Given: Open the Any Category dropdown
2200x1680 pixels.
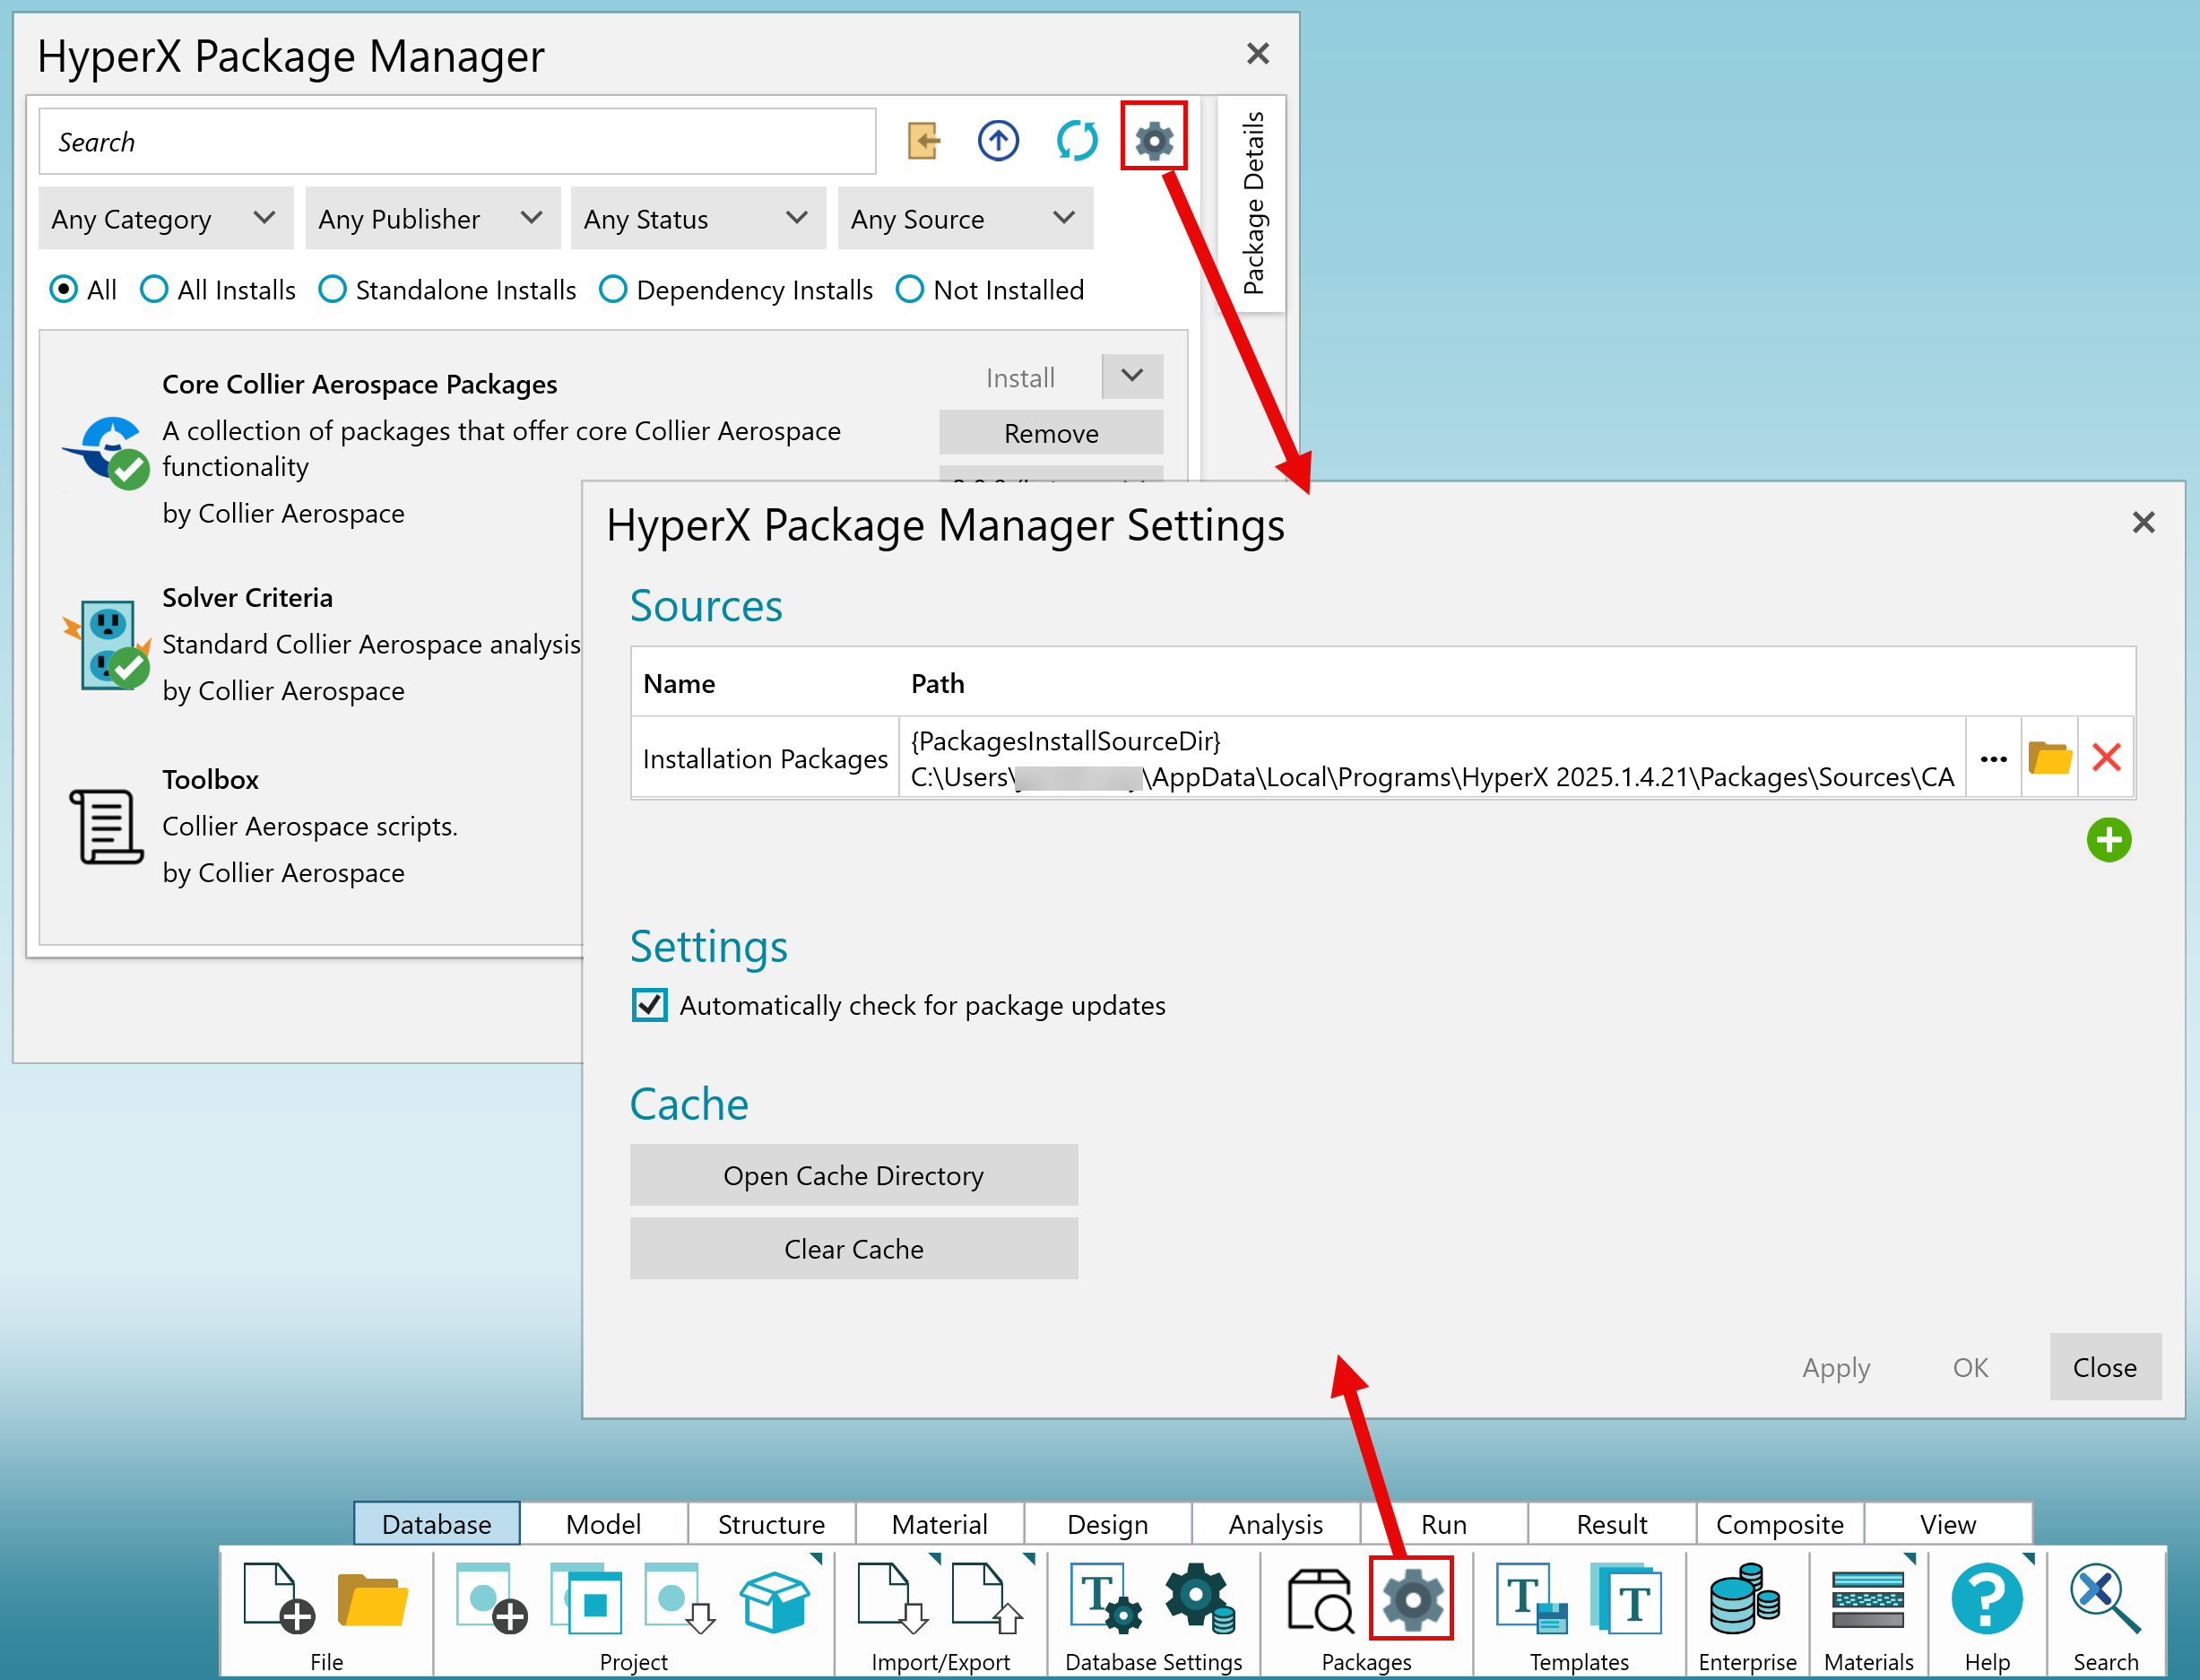Looking at the screenshot, I should (166, 218).
